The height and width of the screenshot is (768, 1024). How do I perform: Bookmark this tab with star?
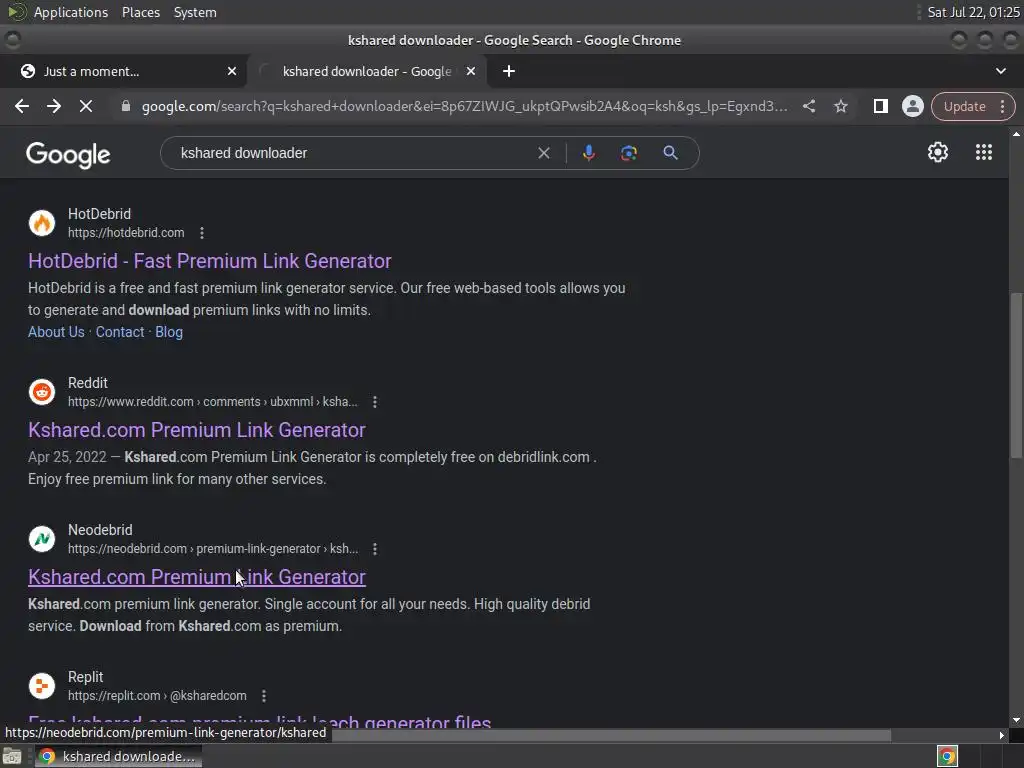pos(840,106)
